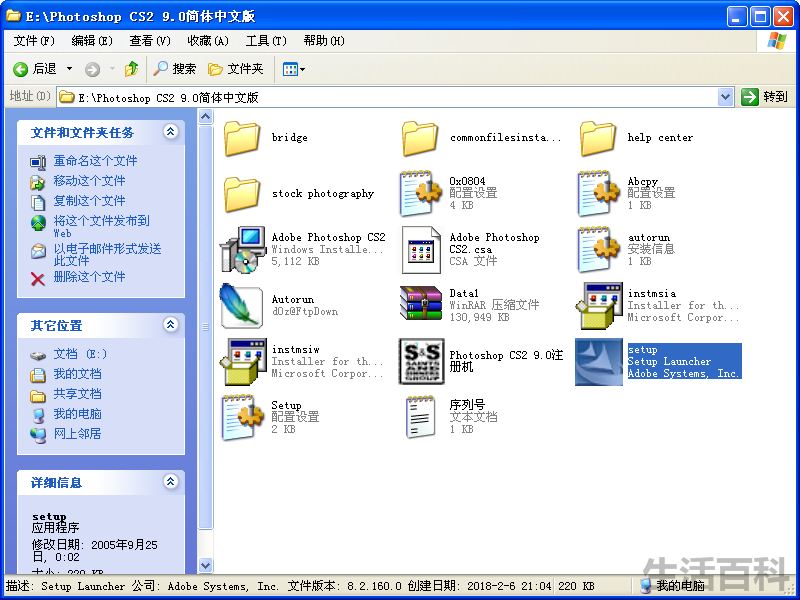This screenshot has width=800, height=600.
Task: Go to 文档 (E:) location
Action: (x=81, y=354)
